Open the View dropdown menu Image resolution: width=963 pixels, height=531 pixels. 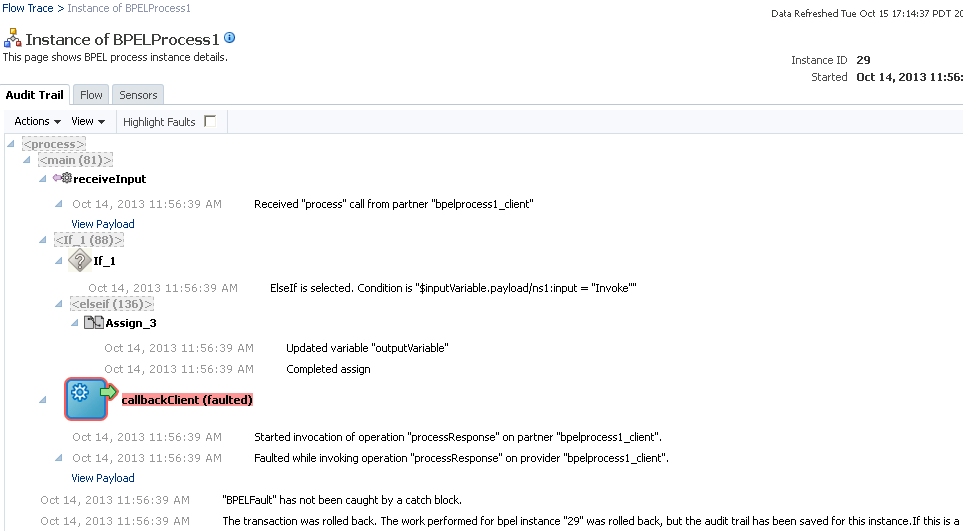click(x=88, y=122)
